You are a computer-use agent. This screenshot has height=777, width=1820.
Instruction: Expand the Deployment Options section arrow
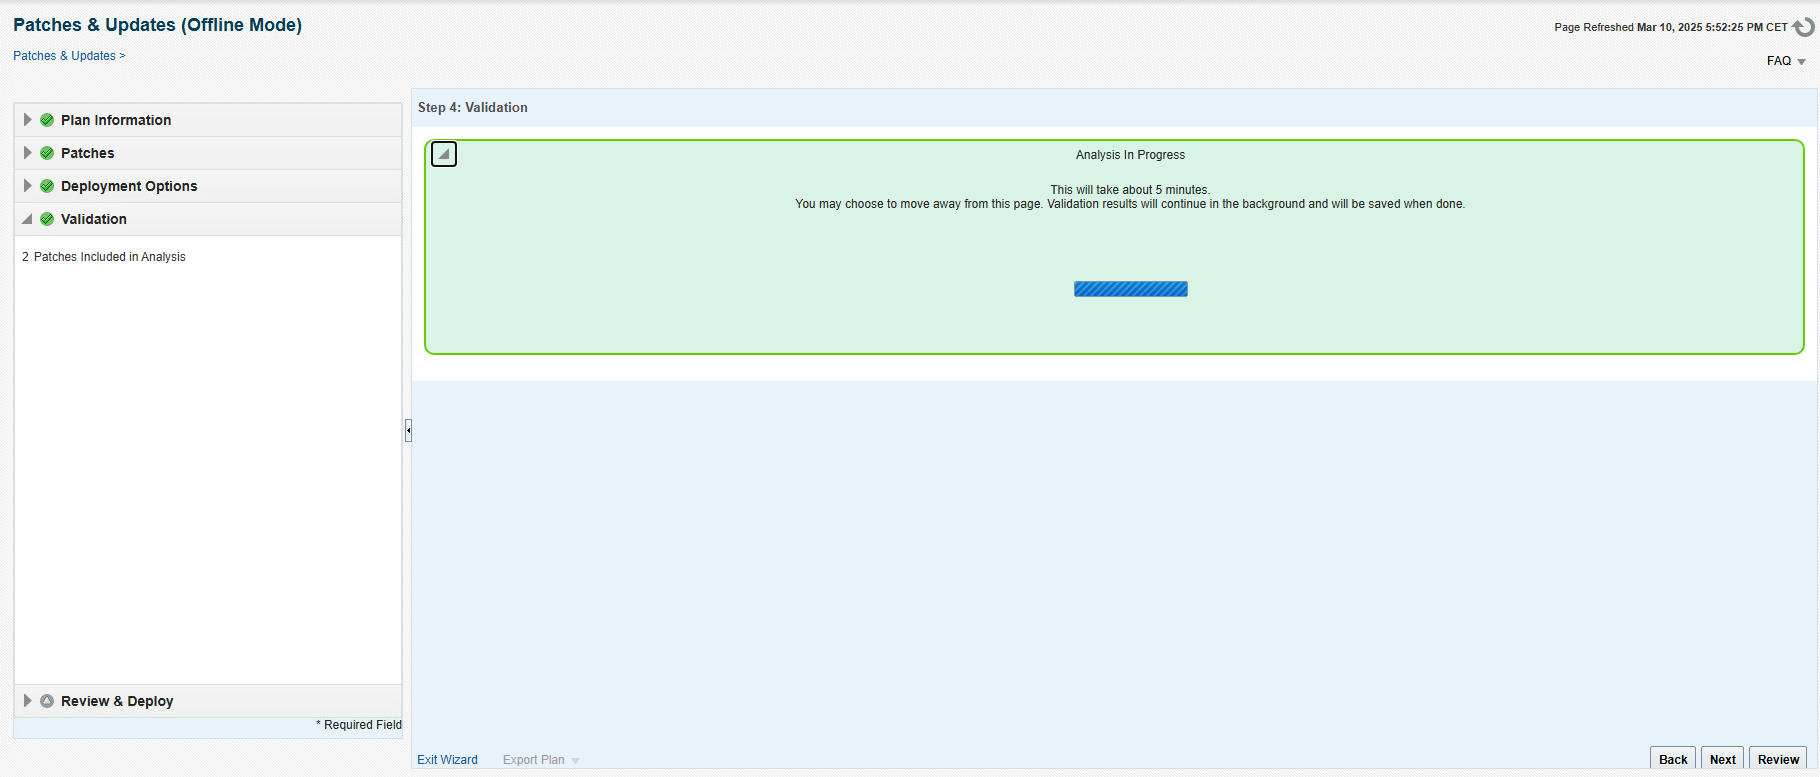click(28, 186)
